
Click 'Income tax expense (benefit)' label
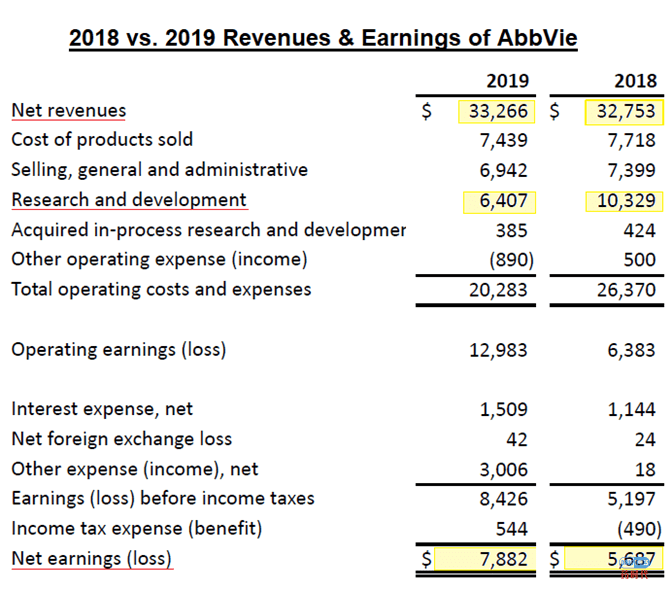tap(137, 529)
